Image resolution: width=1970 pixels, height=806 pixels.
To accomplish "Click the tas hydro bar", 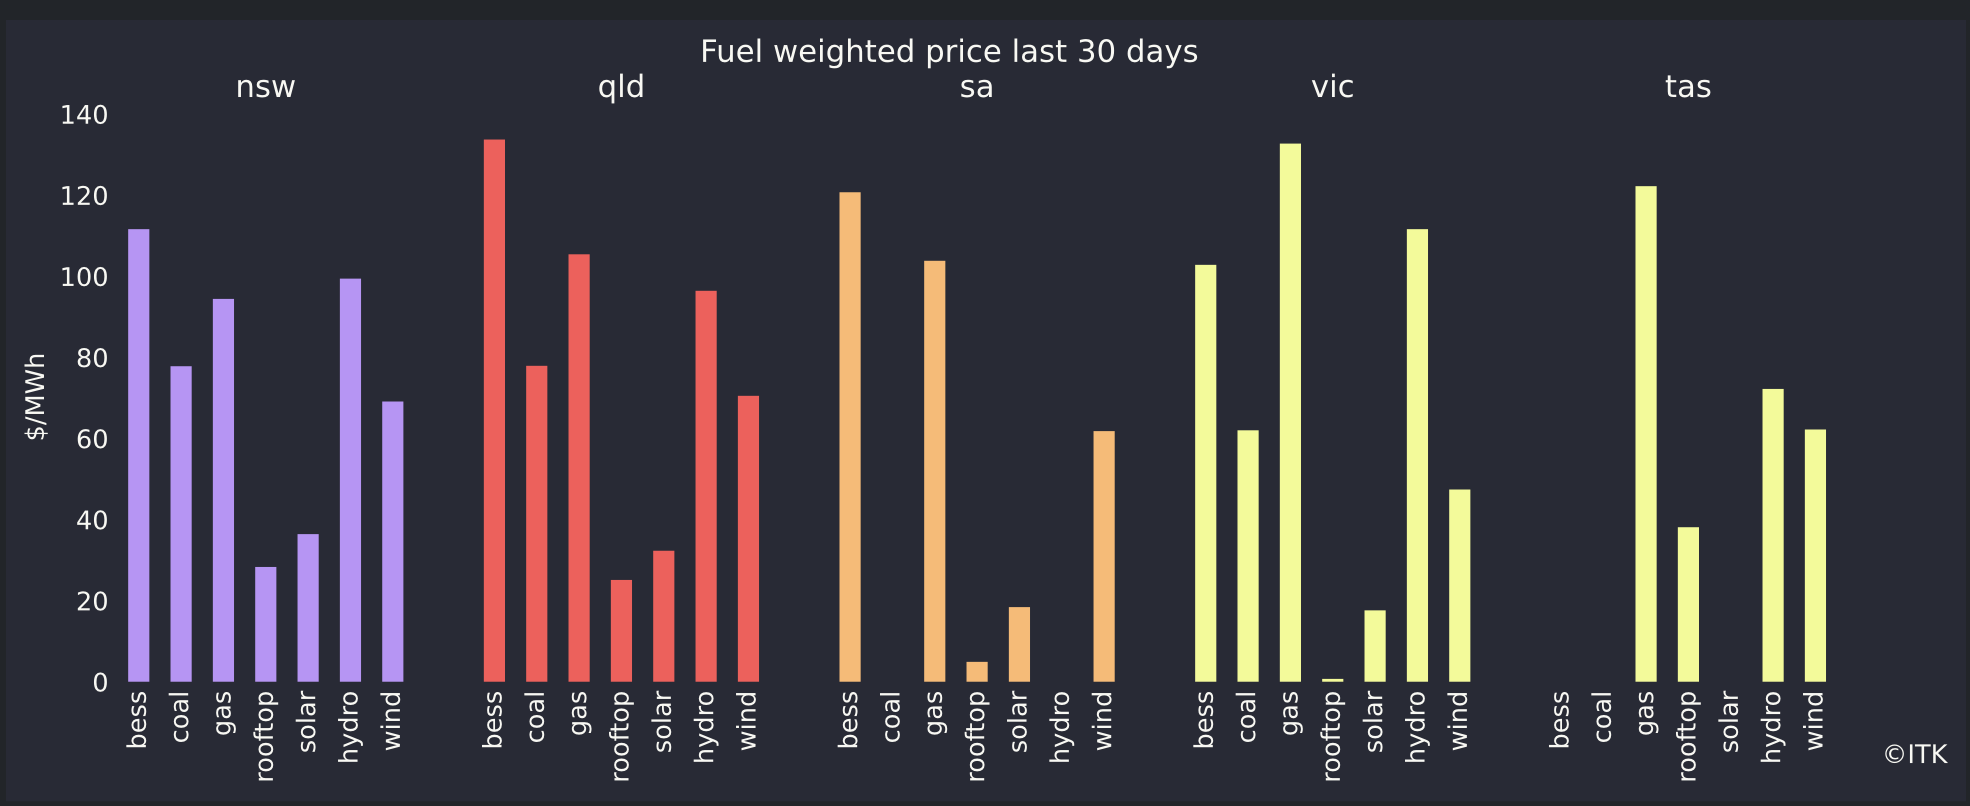I will coord(1773,536).
